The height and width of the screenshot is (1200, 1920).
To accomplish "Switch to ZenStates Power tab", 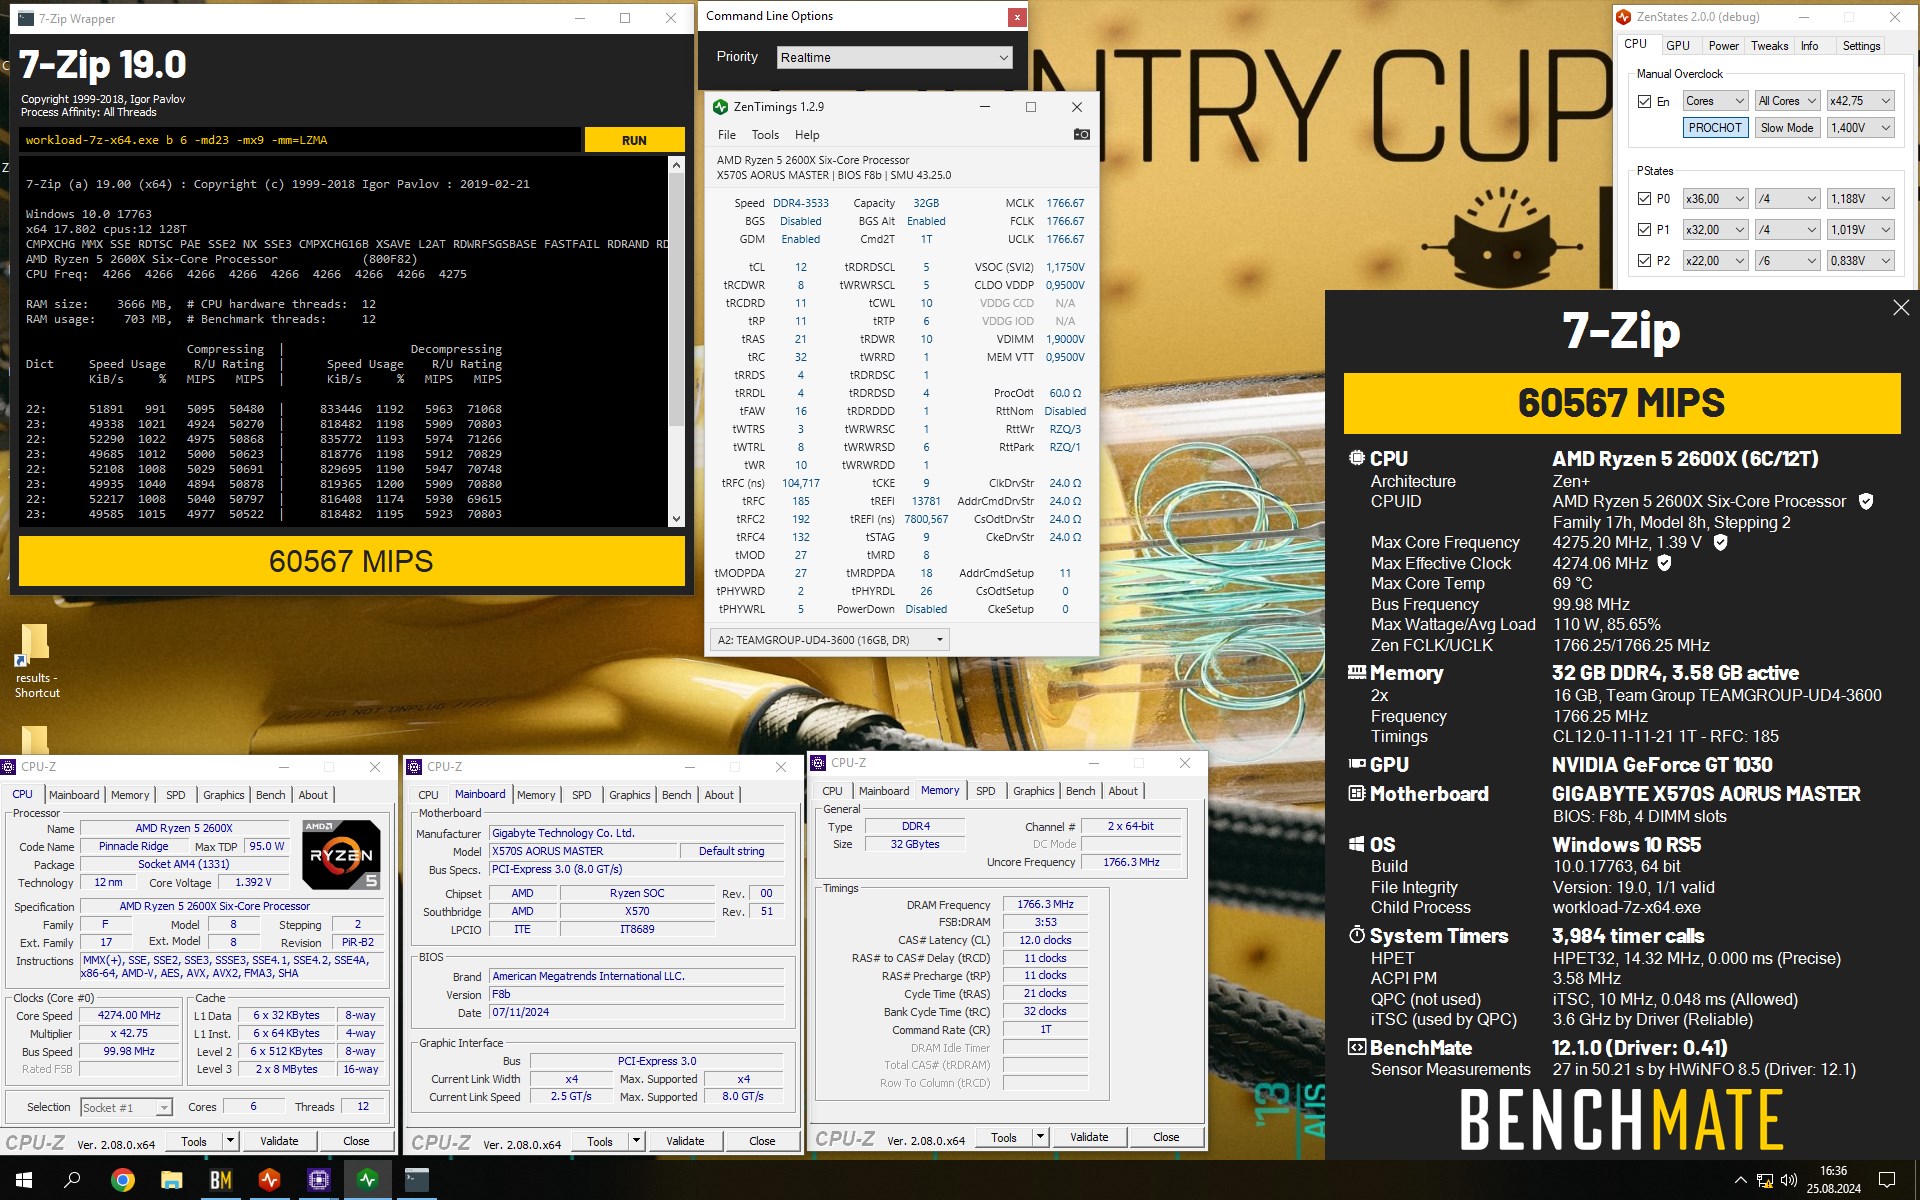I will [x=1723, y=46].
